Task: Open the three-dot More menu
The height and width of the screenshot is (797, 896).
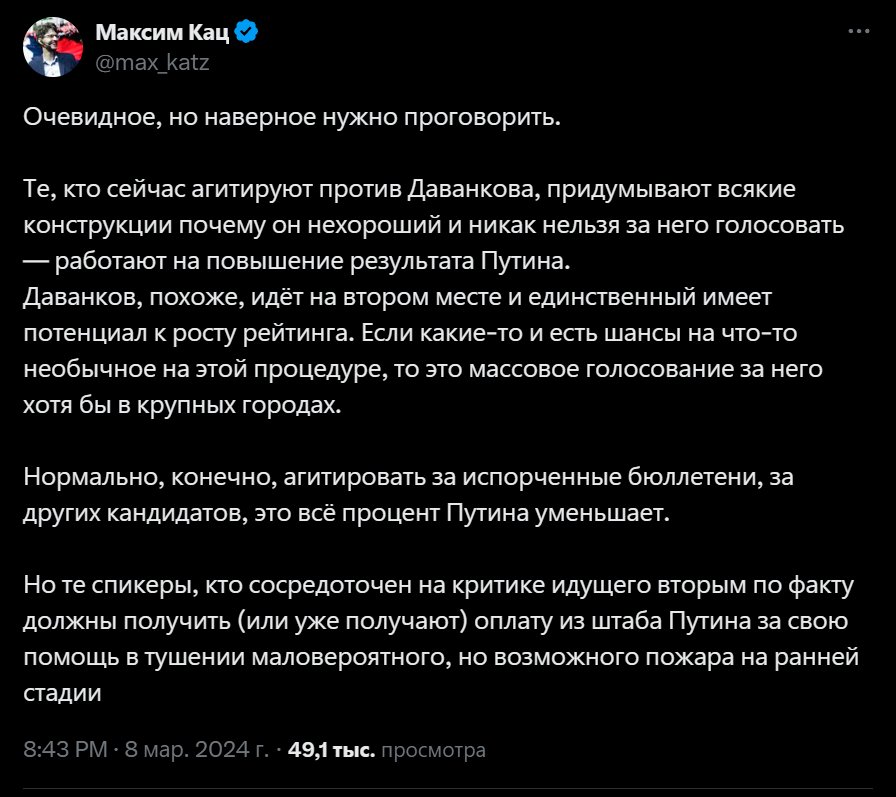Action: (858, 32)
